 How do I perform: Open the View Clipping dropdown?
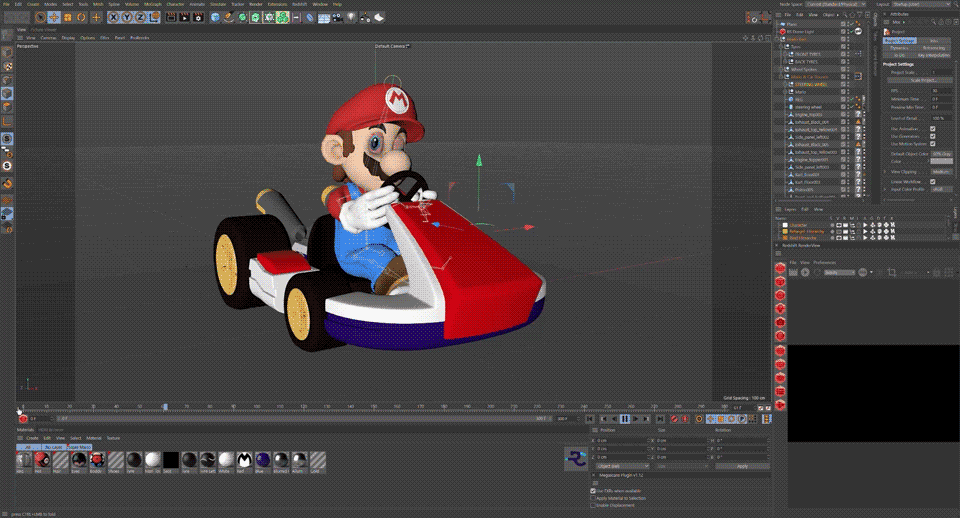(941, 171)
